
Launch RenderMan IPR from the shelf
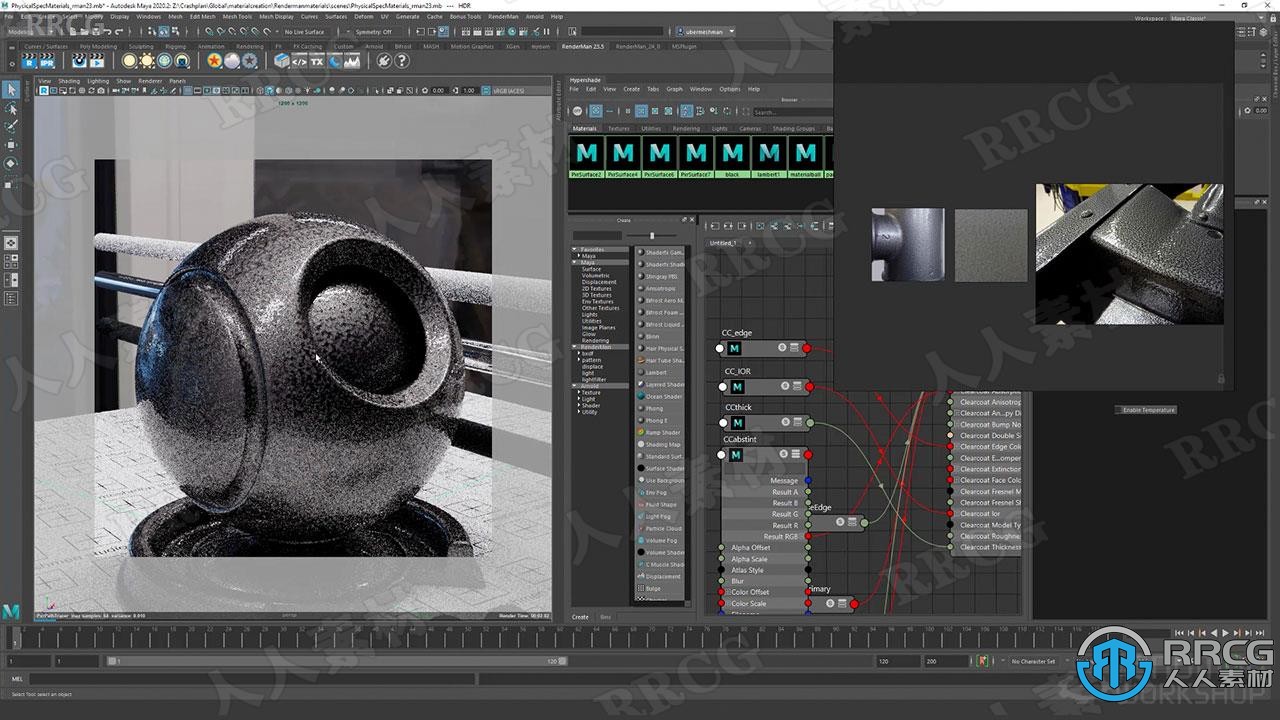47,61
